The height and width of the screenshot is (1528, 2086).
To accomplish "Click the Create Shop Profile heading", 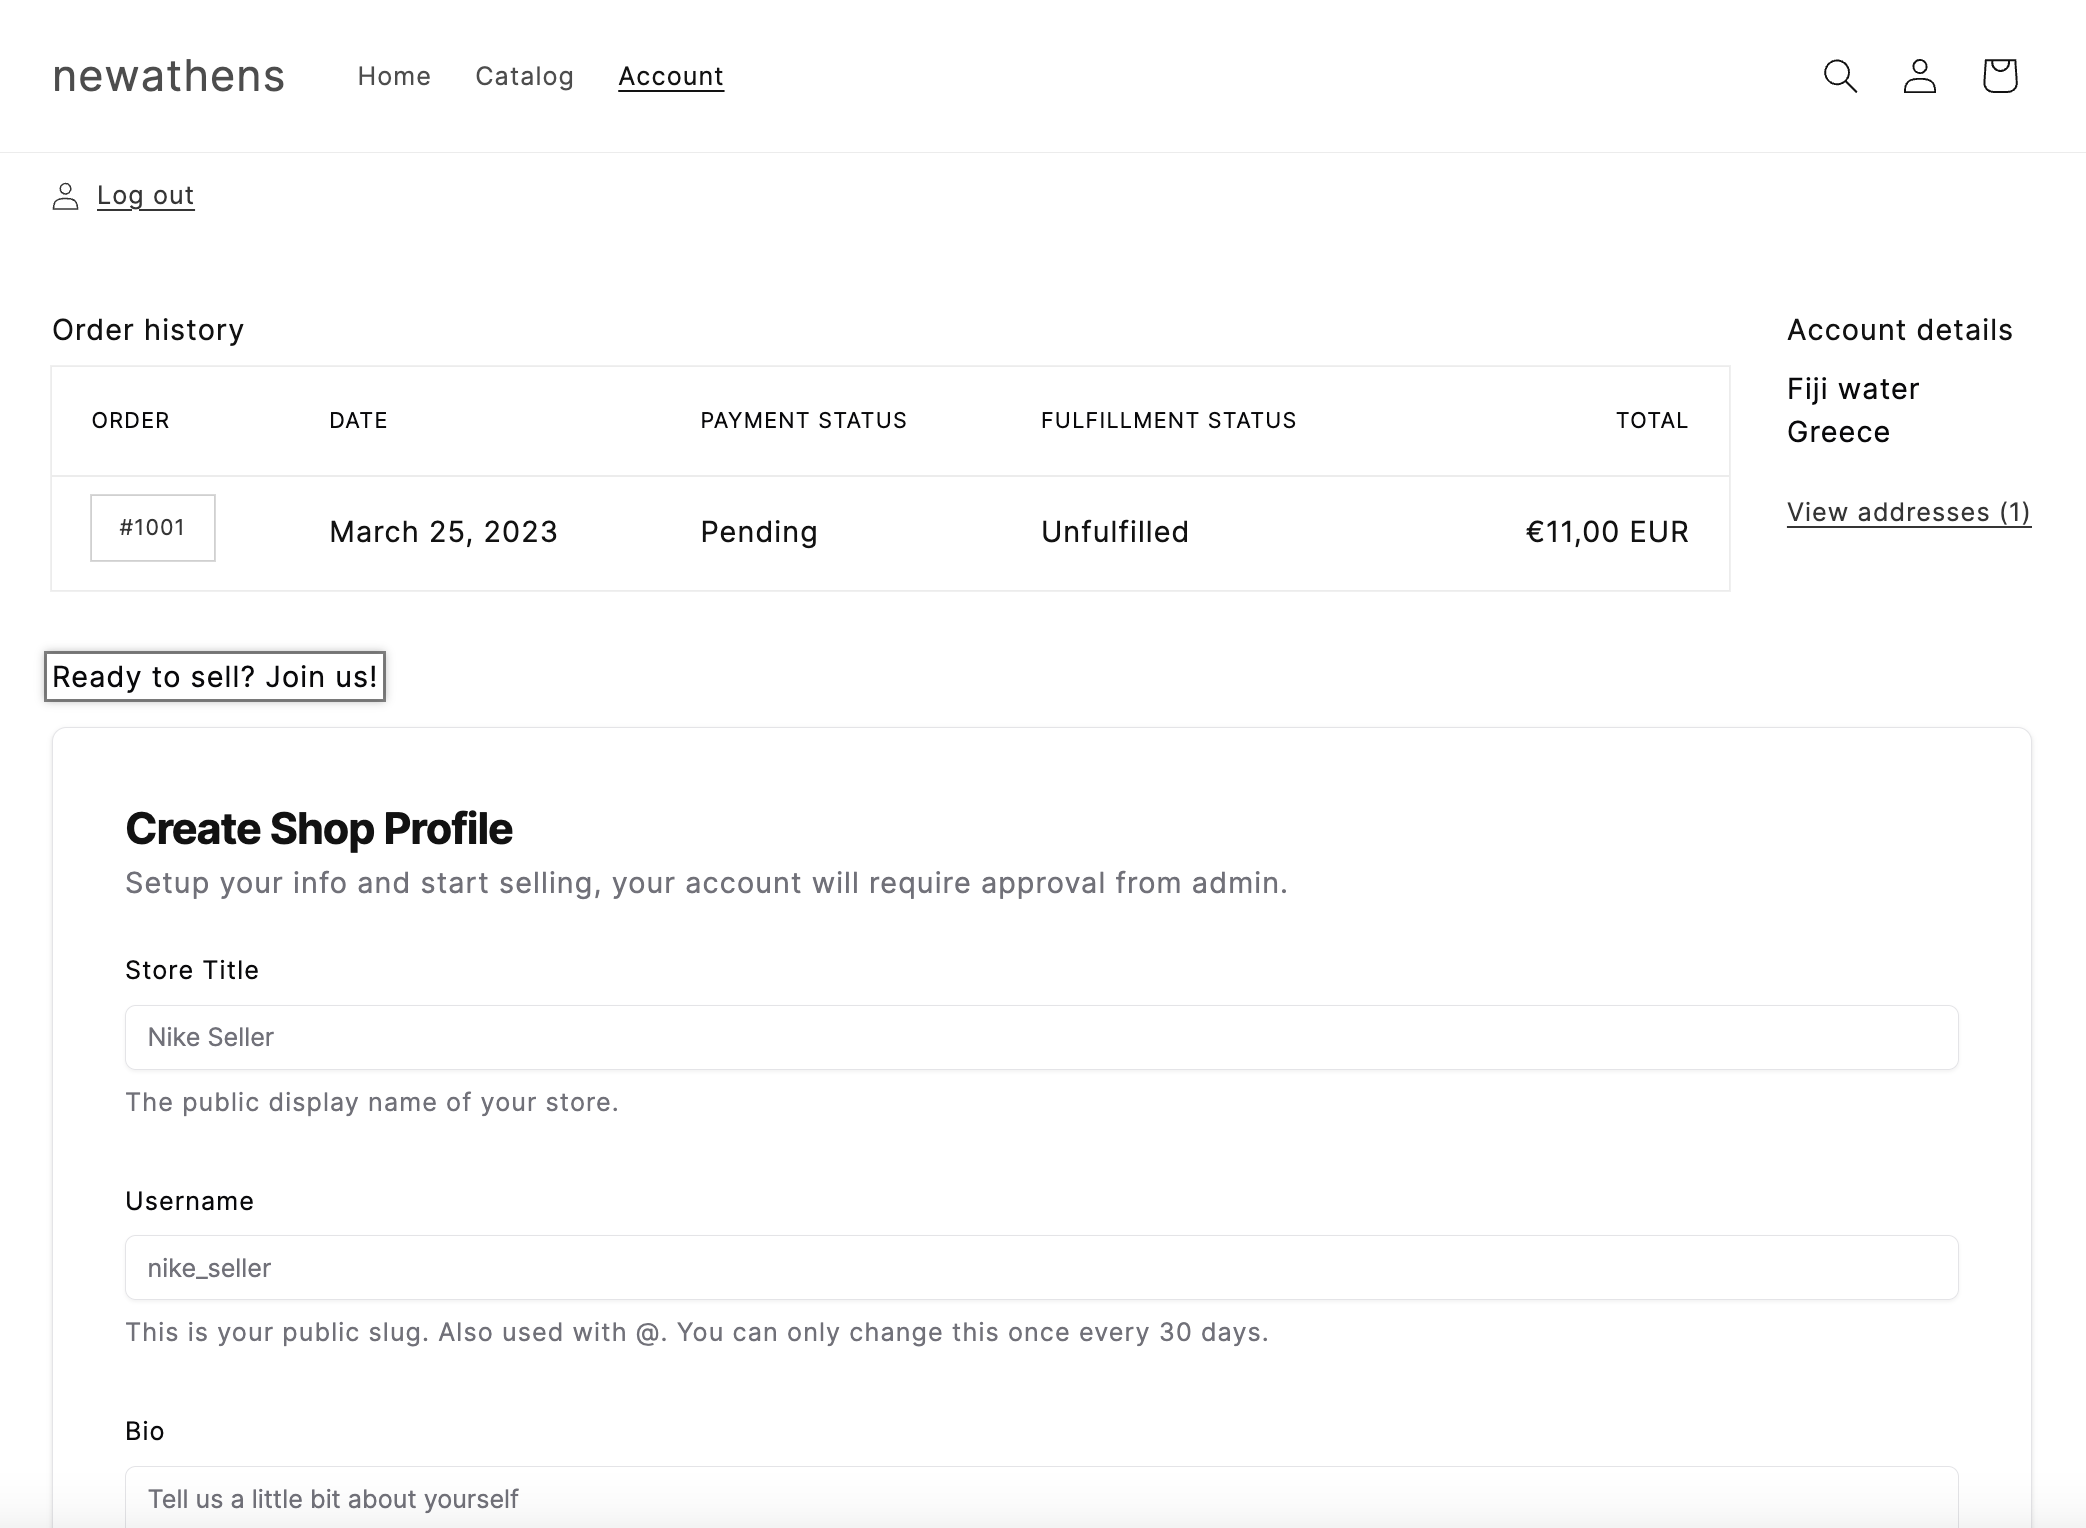I will pyautogui.click(x=318, y=828).
